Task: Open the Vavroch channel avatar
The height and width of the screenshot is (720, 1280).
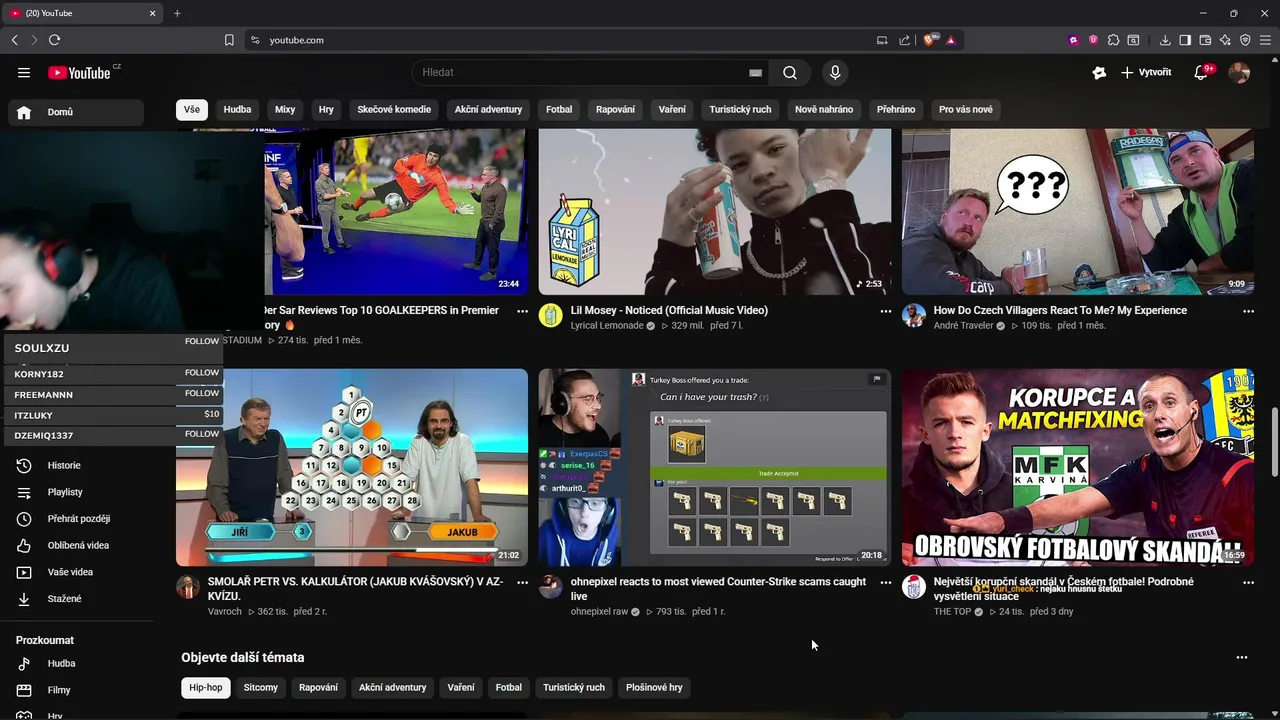Action: pos(188,587)
